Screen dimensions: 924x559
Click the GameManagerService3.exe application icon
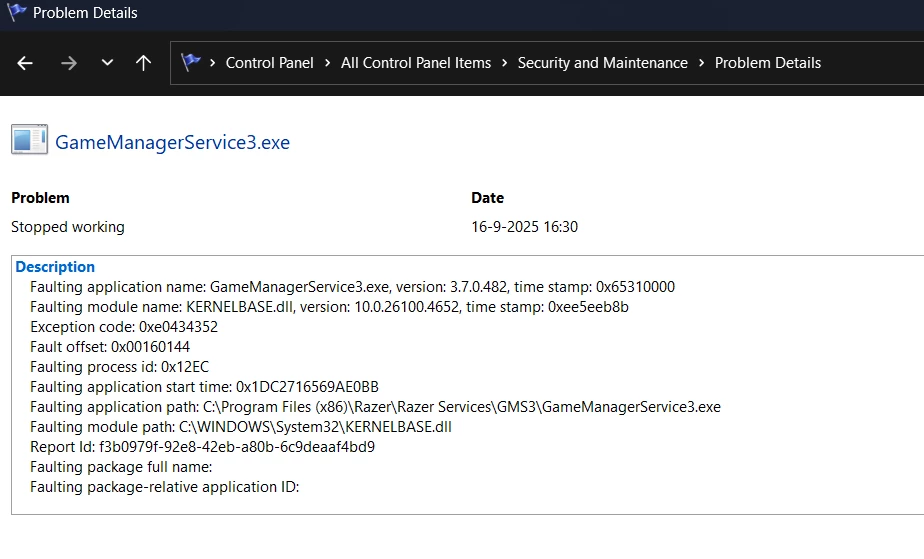29,140
